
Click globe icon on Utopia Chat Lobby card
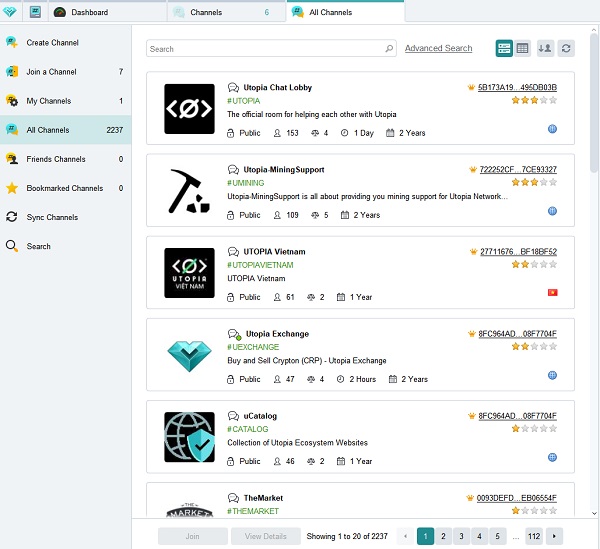coord(552,129)
